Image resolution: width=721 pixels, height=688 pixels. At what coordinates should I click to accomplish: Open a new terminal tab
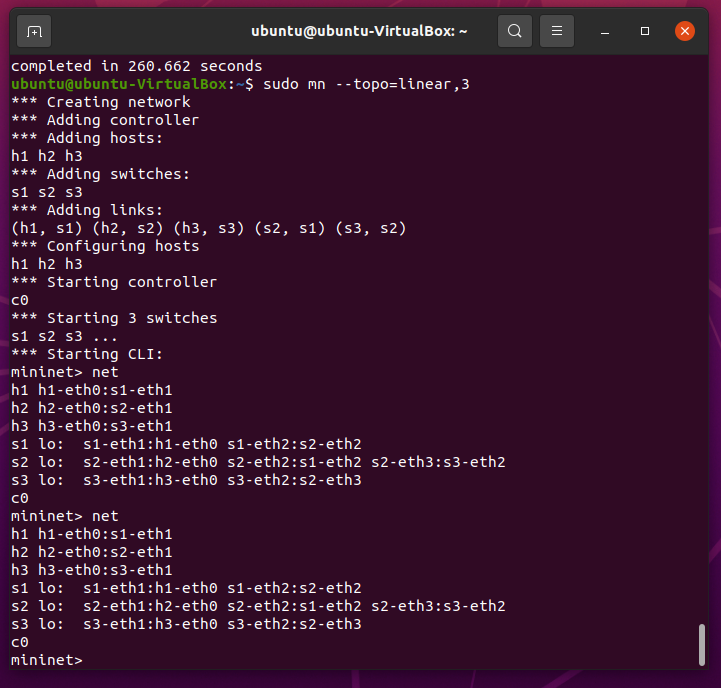tap(34, 31)
